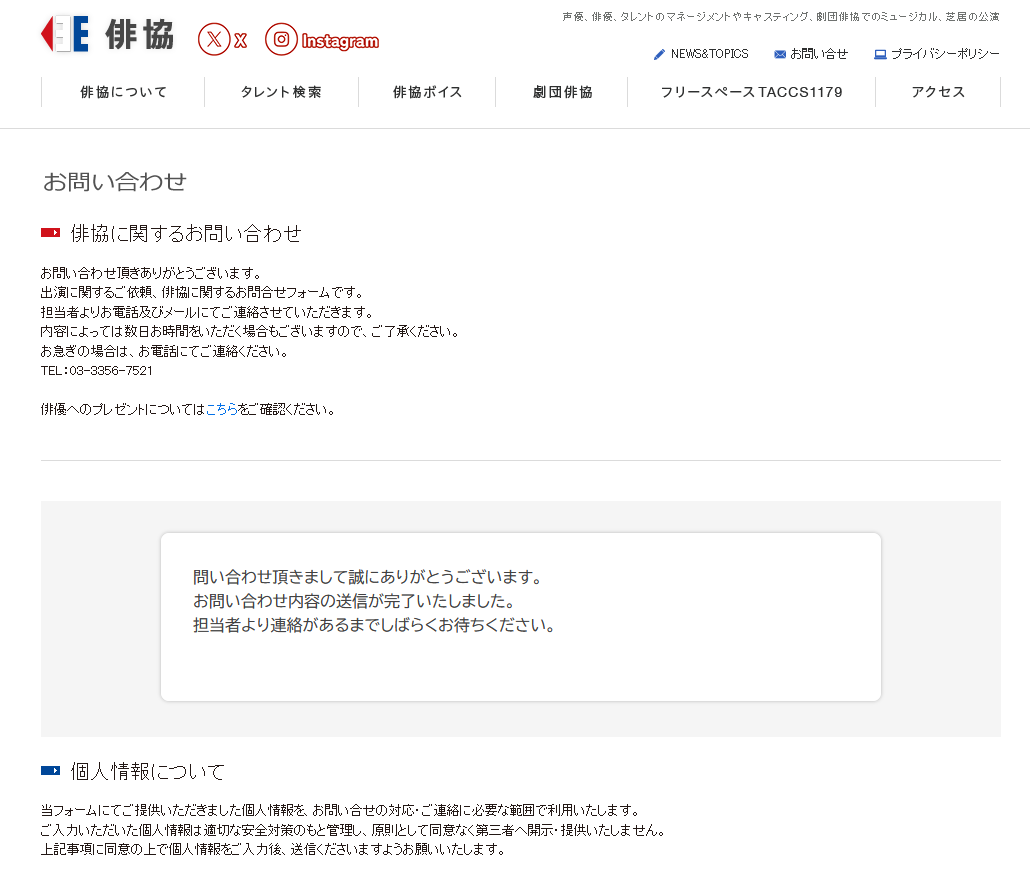Open the プライバシーポリシー text link

[x=945, y=54]
